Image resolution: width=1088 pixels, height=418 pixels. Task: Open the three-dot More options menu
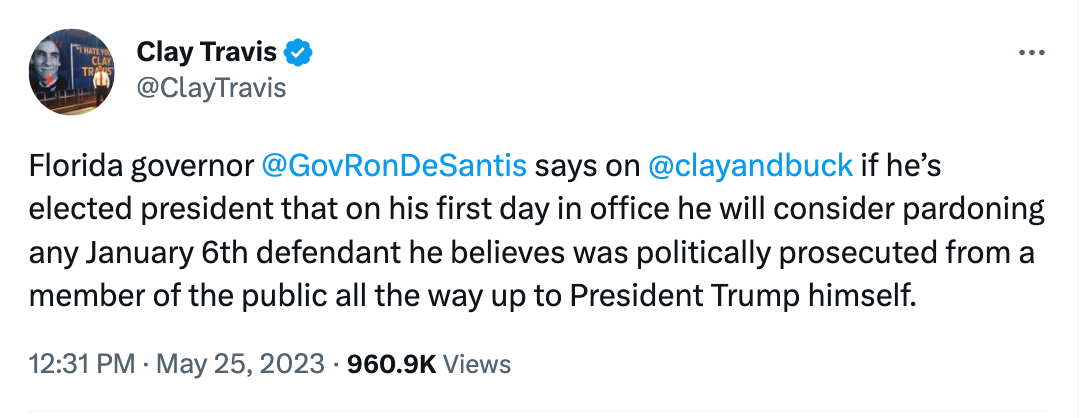tap(1030, 53)
